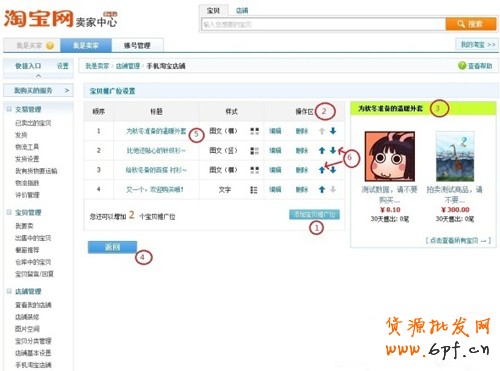
Task: Click the 点击查看所有宝贝 link
Action: (x=458, y=240)
